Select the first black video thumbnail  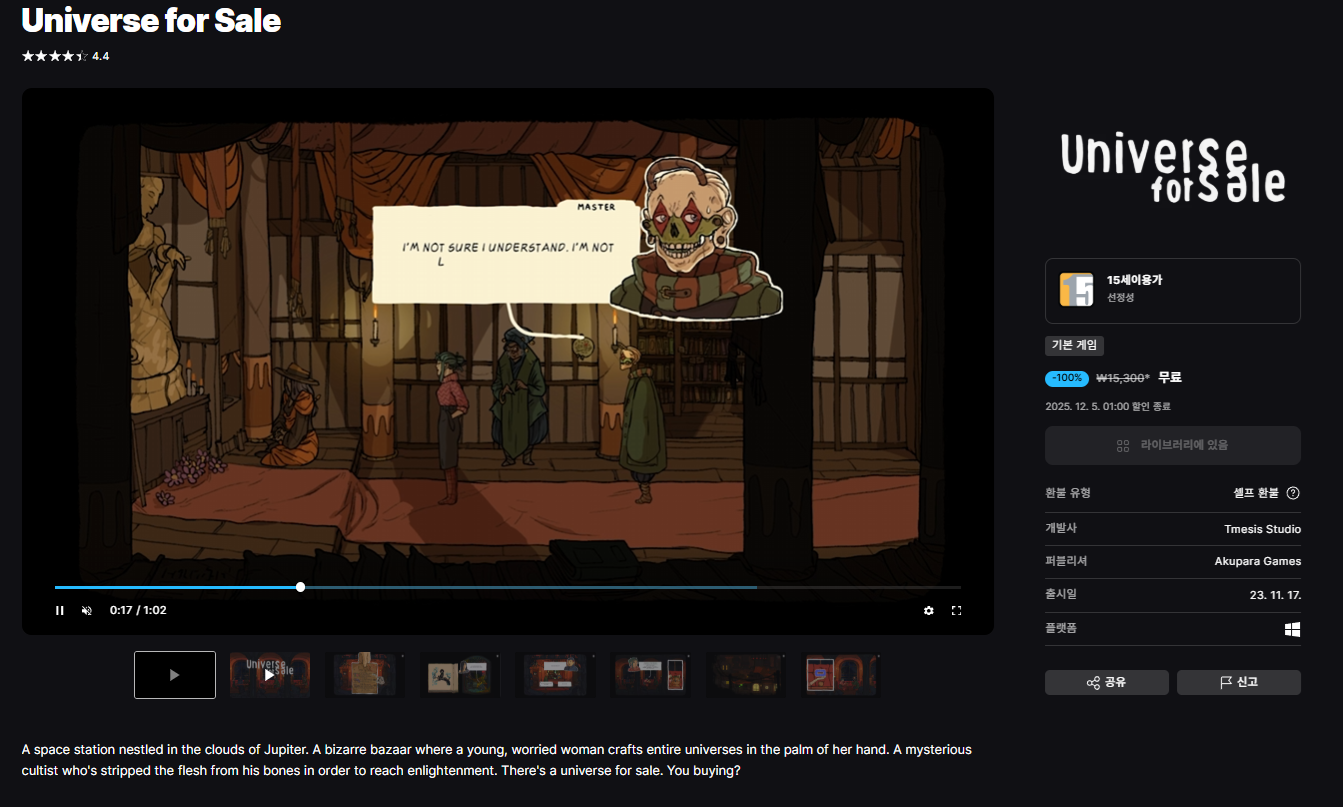tap(175, 675)
